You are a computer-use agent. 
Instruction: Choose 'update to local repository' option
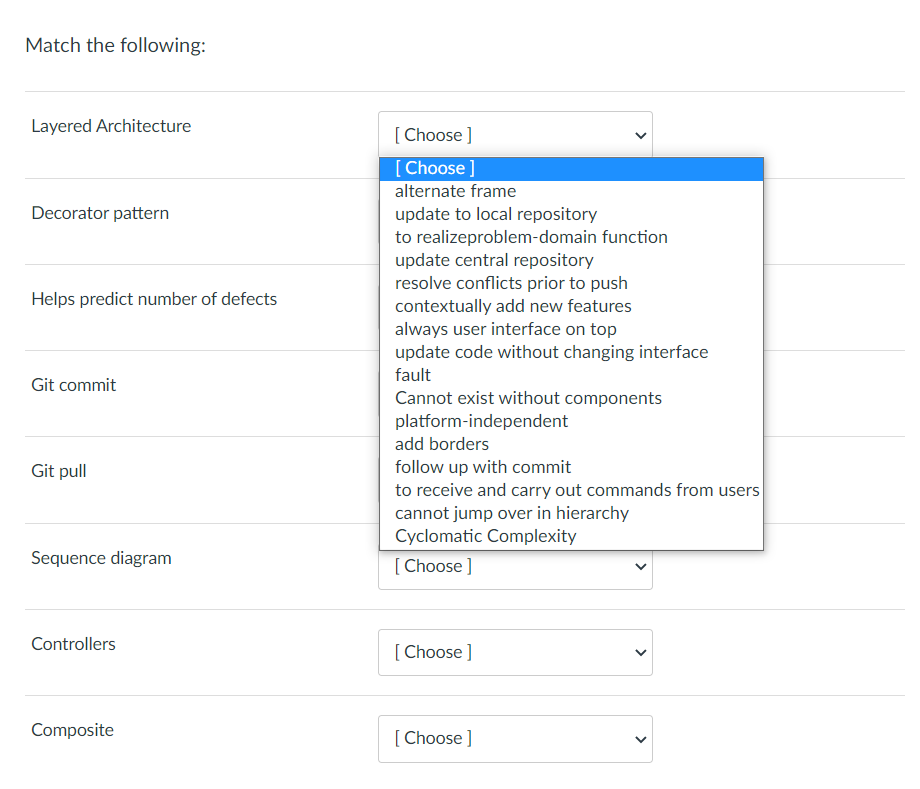point(571,214)
